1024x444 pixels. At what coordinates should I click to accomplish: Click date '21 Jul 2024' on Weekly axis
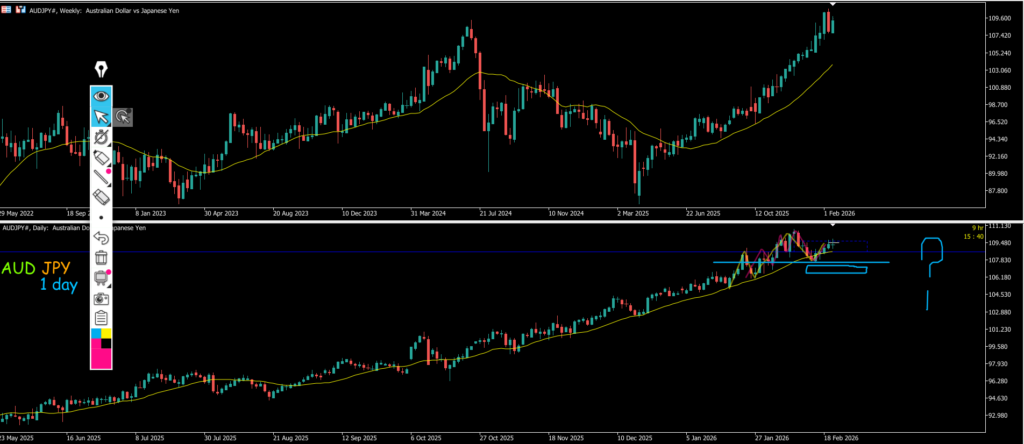495,213
